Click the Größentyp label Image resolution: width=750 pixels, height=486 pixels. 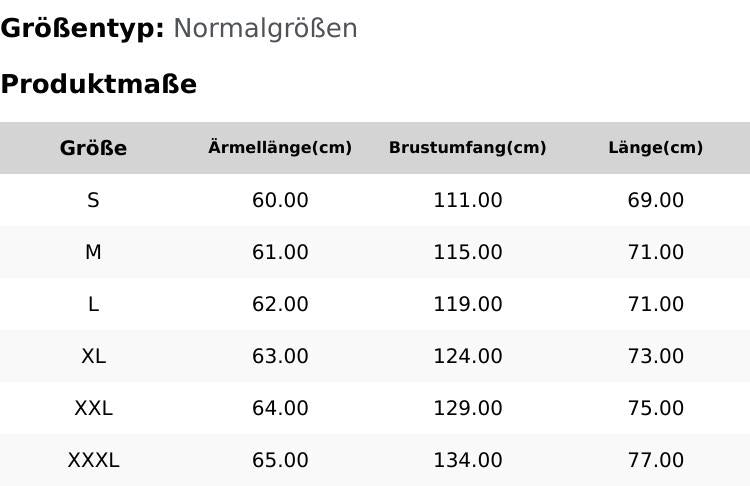pyautogui.click(x=82, y=28)
